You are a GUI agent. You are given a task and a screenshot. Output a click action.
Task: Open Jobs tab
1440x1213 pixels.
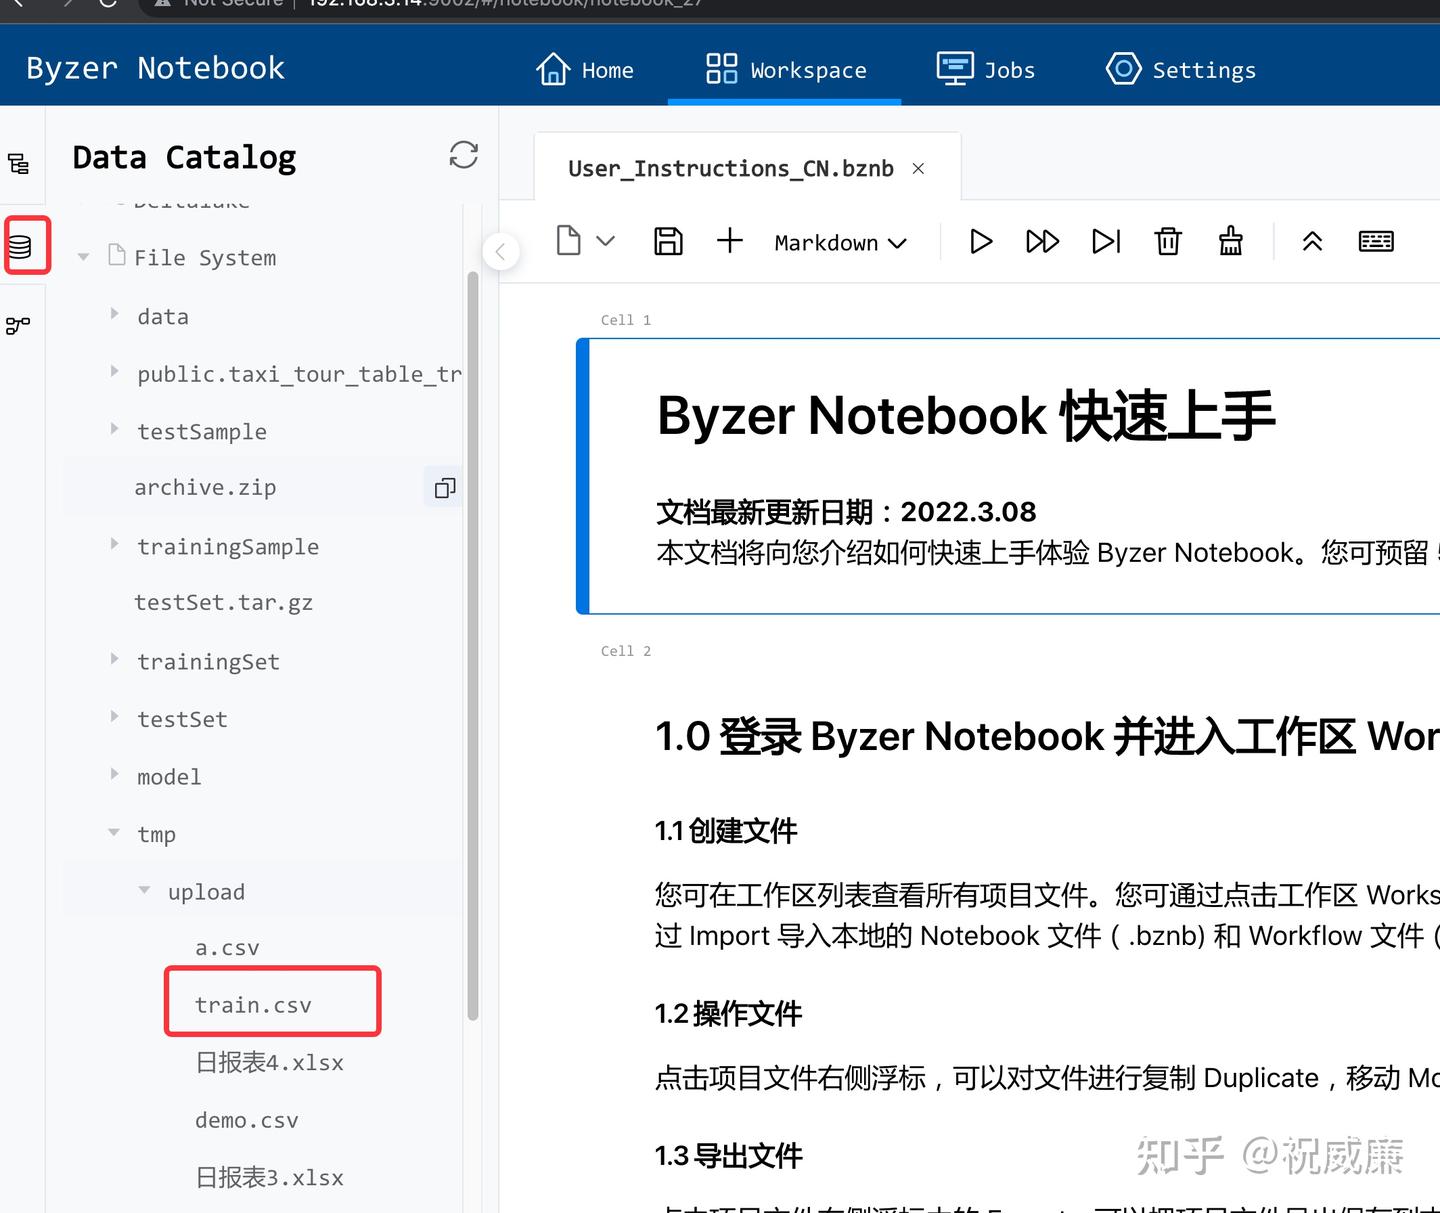[x=985, y=70]
